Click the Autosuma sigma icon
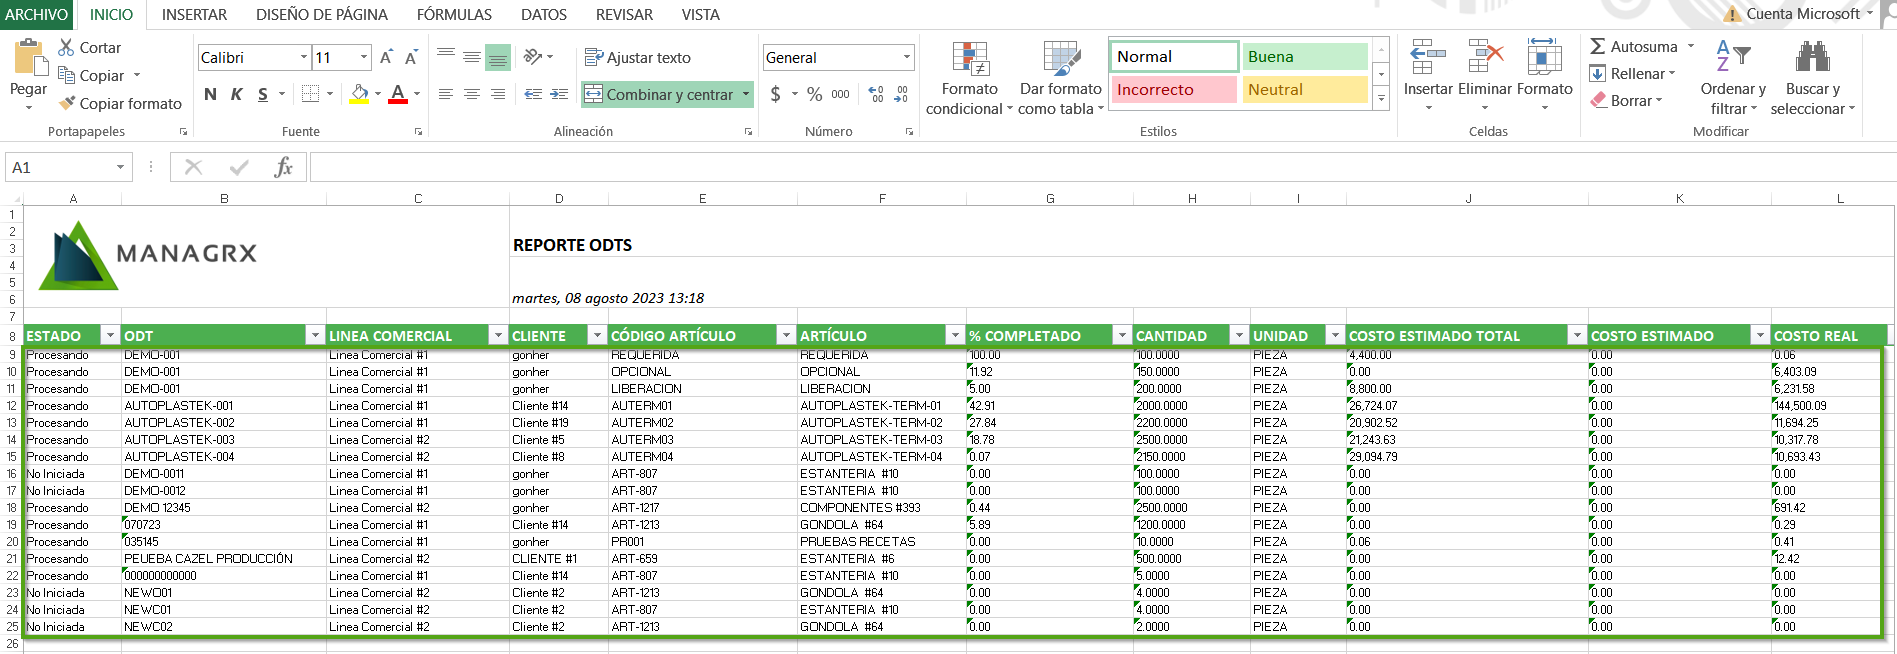Screen dimensions: 1897x654 point(1598,47)
